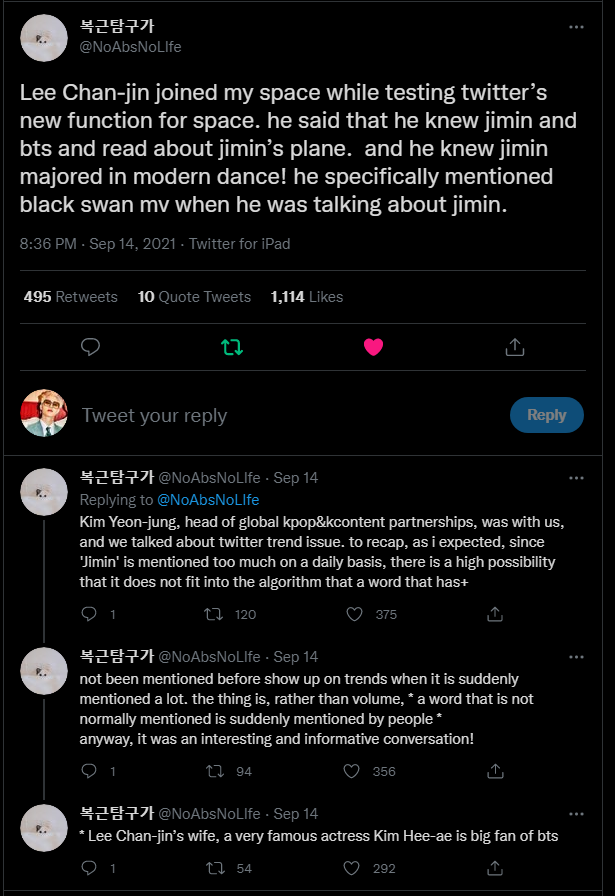615x896 pixels.
Task: Open more options on the Kim Hee-ae reply
Action: point(576,814)
